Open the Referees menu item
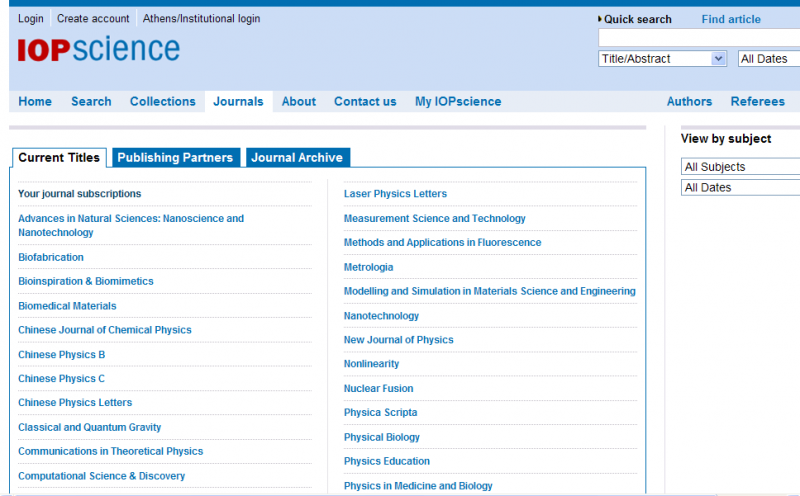The image size is (800, 496). [x=758, y=102]
